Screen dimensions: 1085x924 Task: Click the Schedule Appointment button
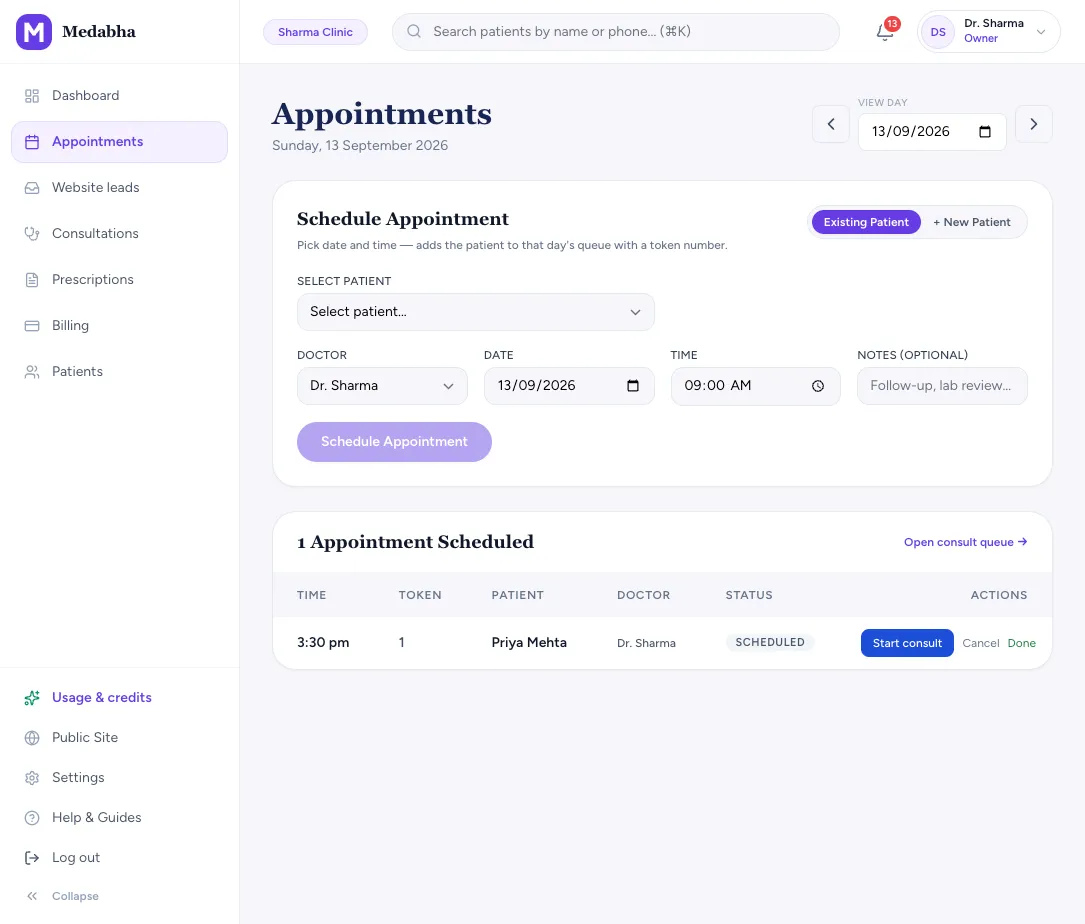394,442
